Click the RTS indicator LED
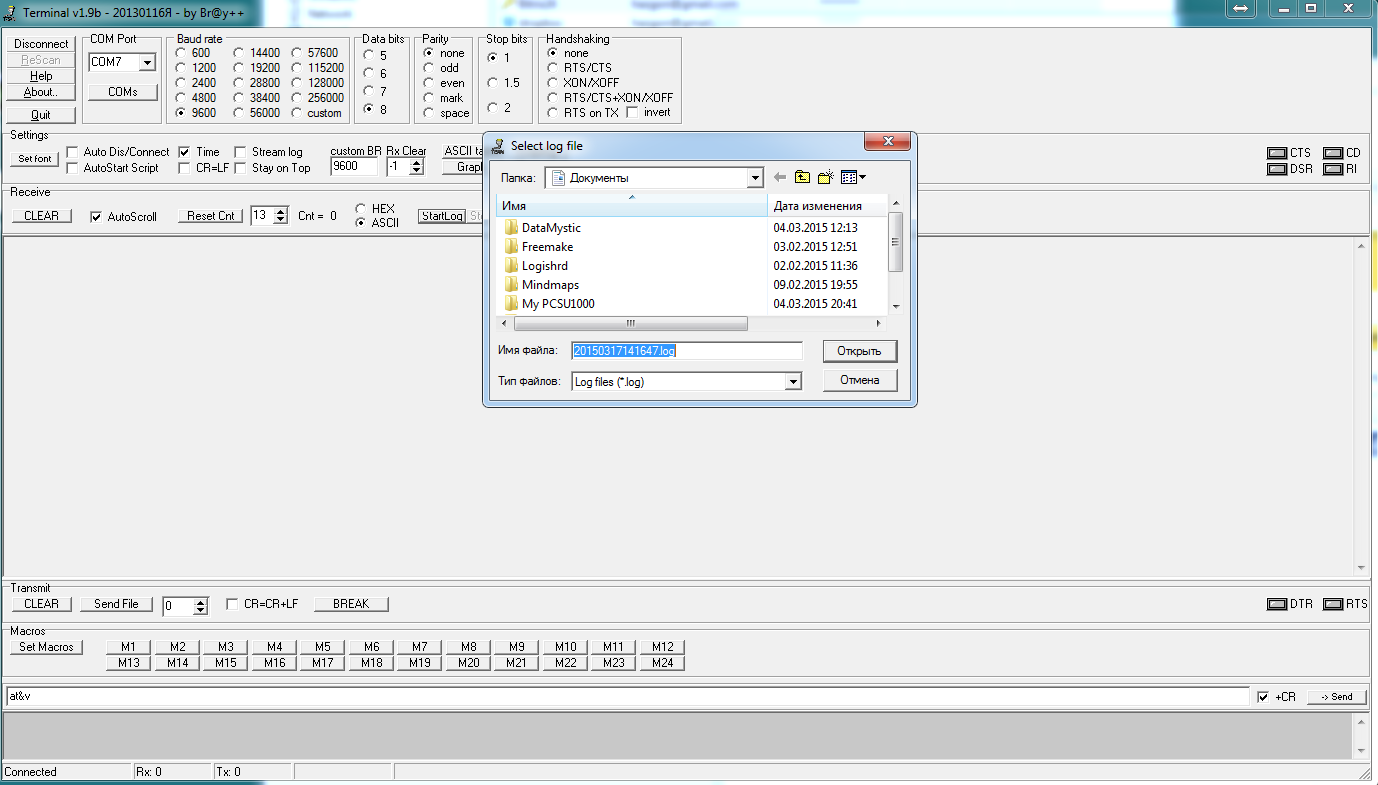Screen dimensions: 1378x785 coord(1332,604)
